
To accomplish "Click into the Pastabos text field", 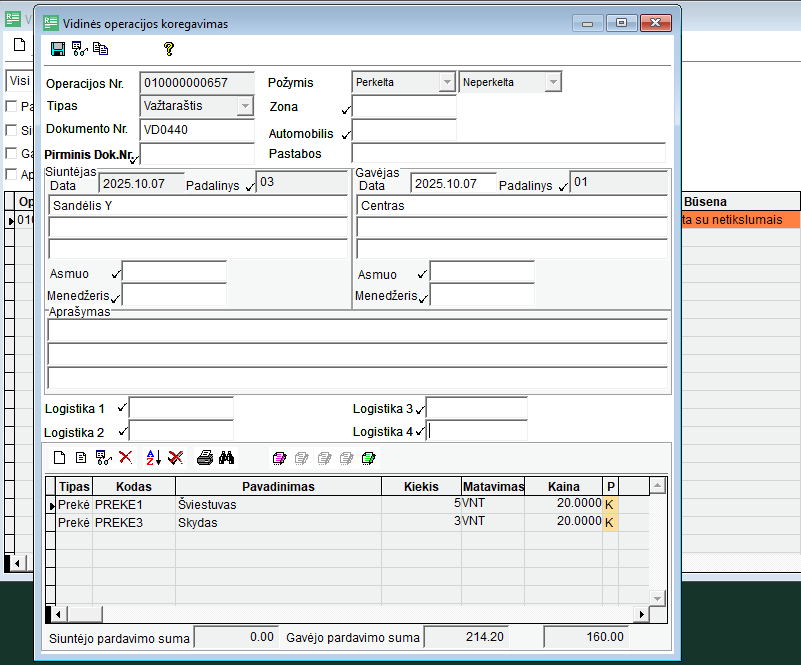I will pos(508,153).
